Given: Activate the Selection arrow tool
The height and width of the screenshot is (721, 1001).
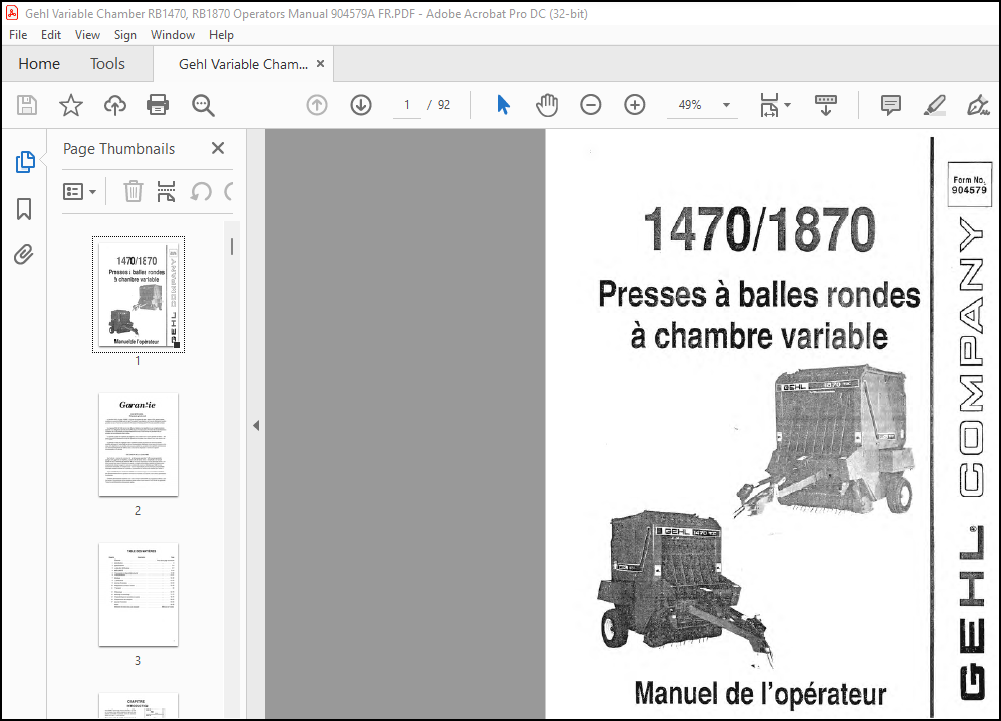Looking at the screenshot, I should (x=503, y=105).
